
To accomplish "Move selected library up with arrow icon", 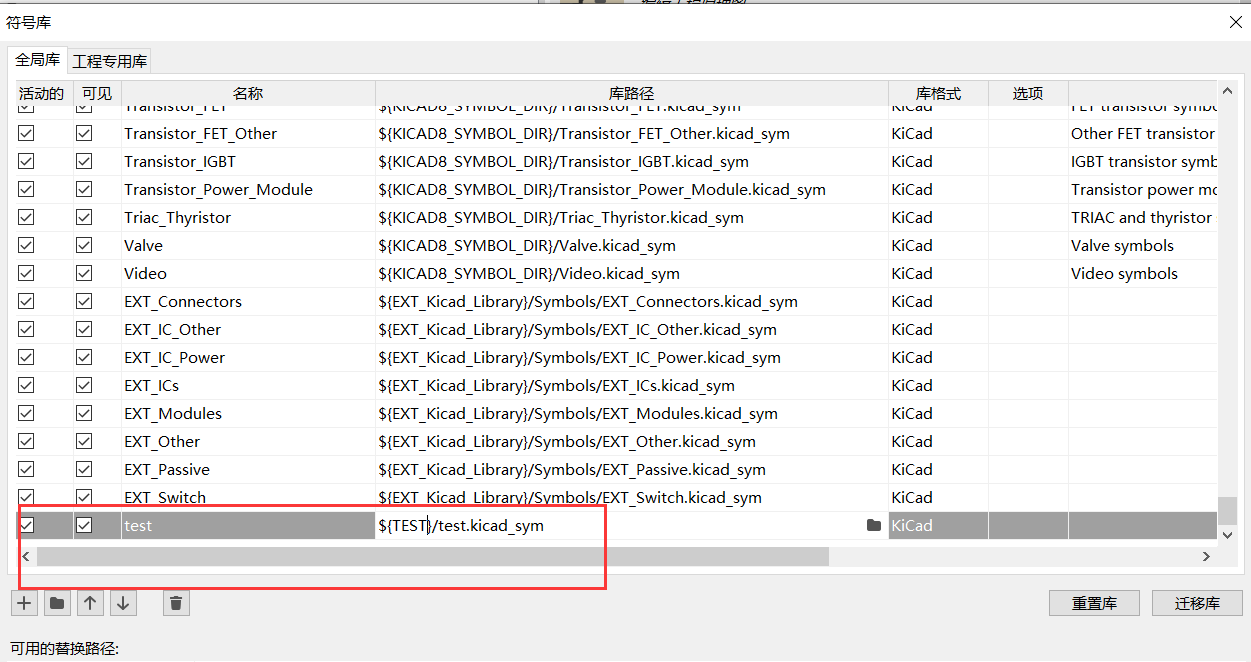I will (x=90, y=603).
